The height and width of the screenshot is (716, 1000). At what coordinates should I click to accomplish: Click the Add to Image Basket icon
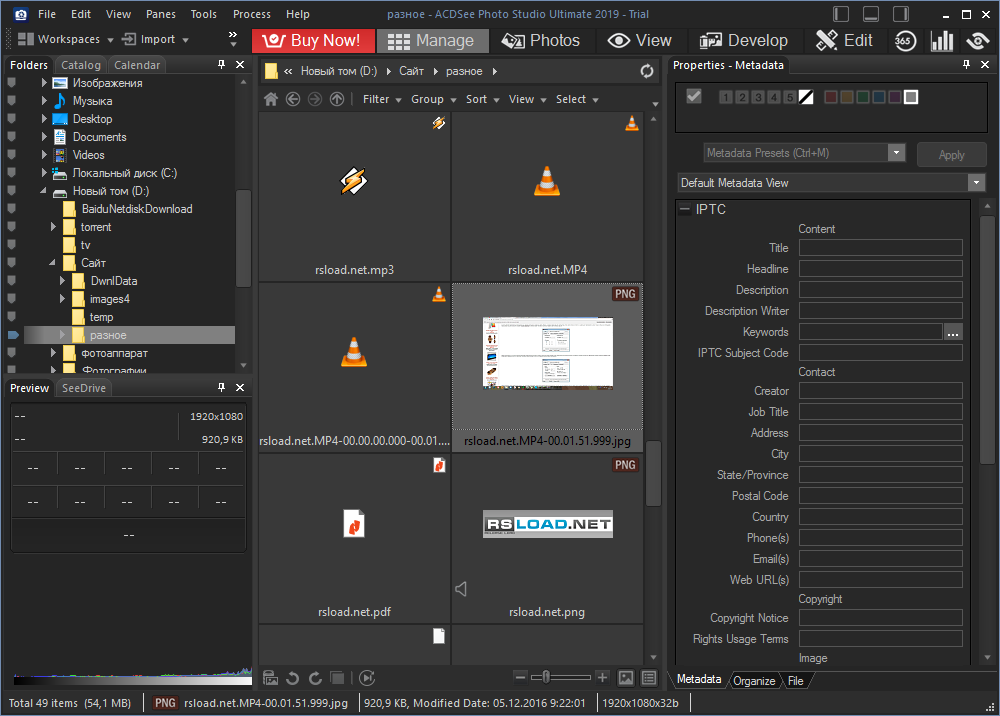pos(270,678)
